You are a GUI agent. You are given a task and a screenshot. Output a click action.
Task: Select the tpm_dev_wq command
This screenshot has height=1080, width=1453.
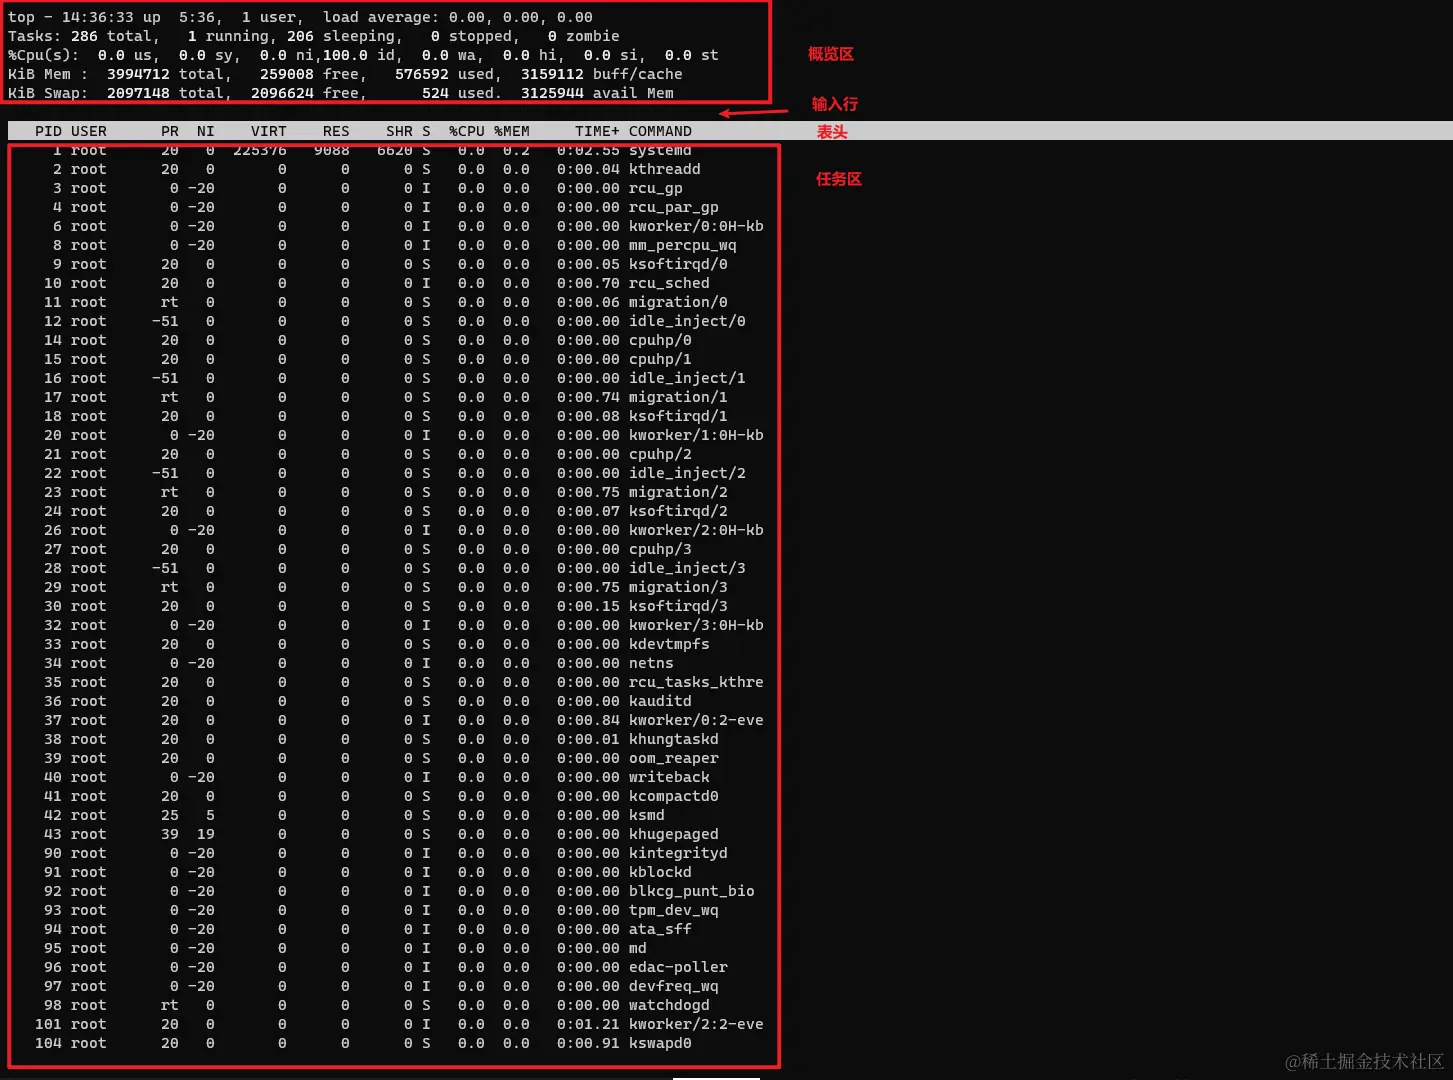point(674,910)
